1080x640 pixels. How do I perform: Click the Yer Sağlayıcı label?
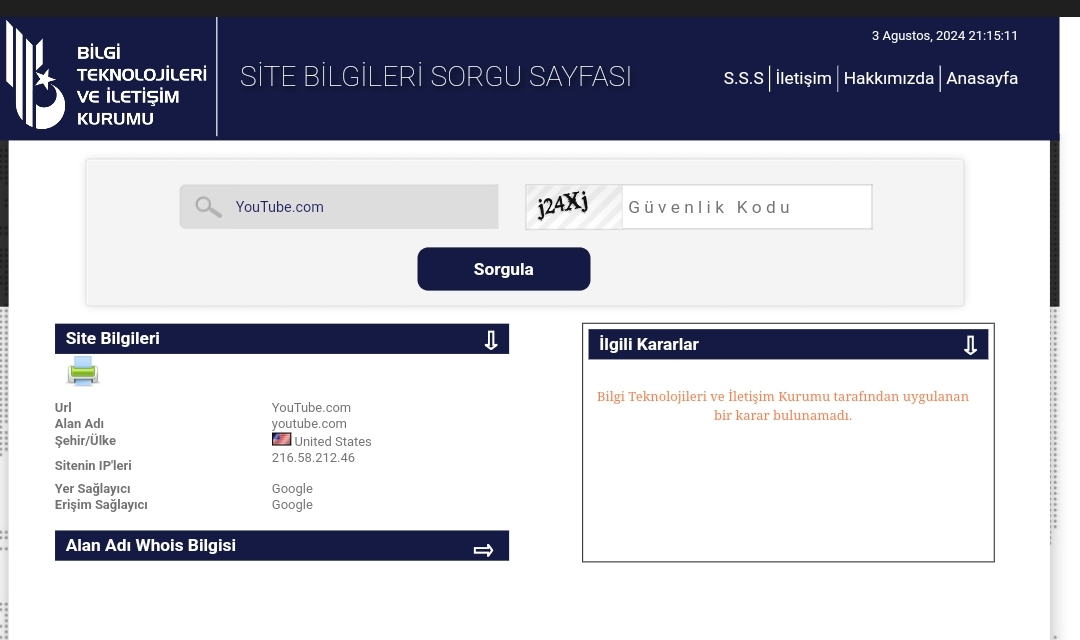point(92,488)
